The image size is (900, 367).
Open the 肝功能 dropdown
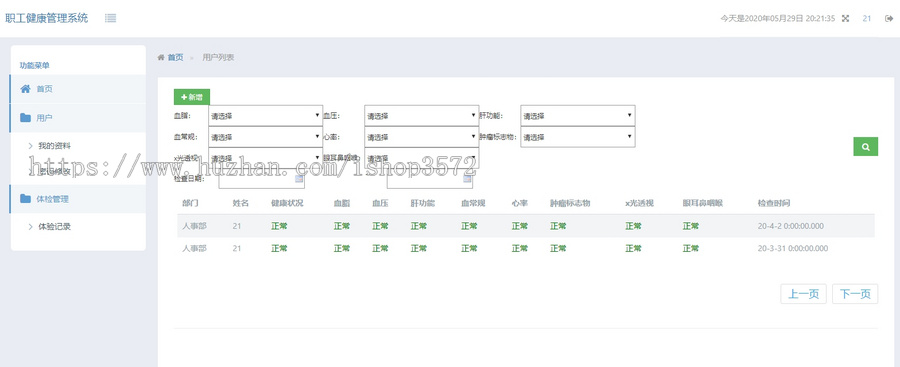tap(578, 115)
